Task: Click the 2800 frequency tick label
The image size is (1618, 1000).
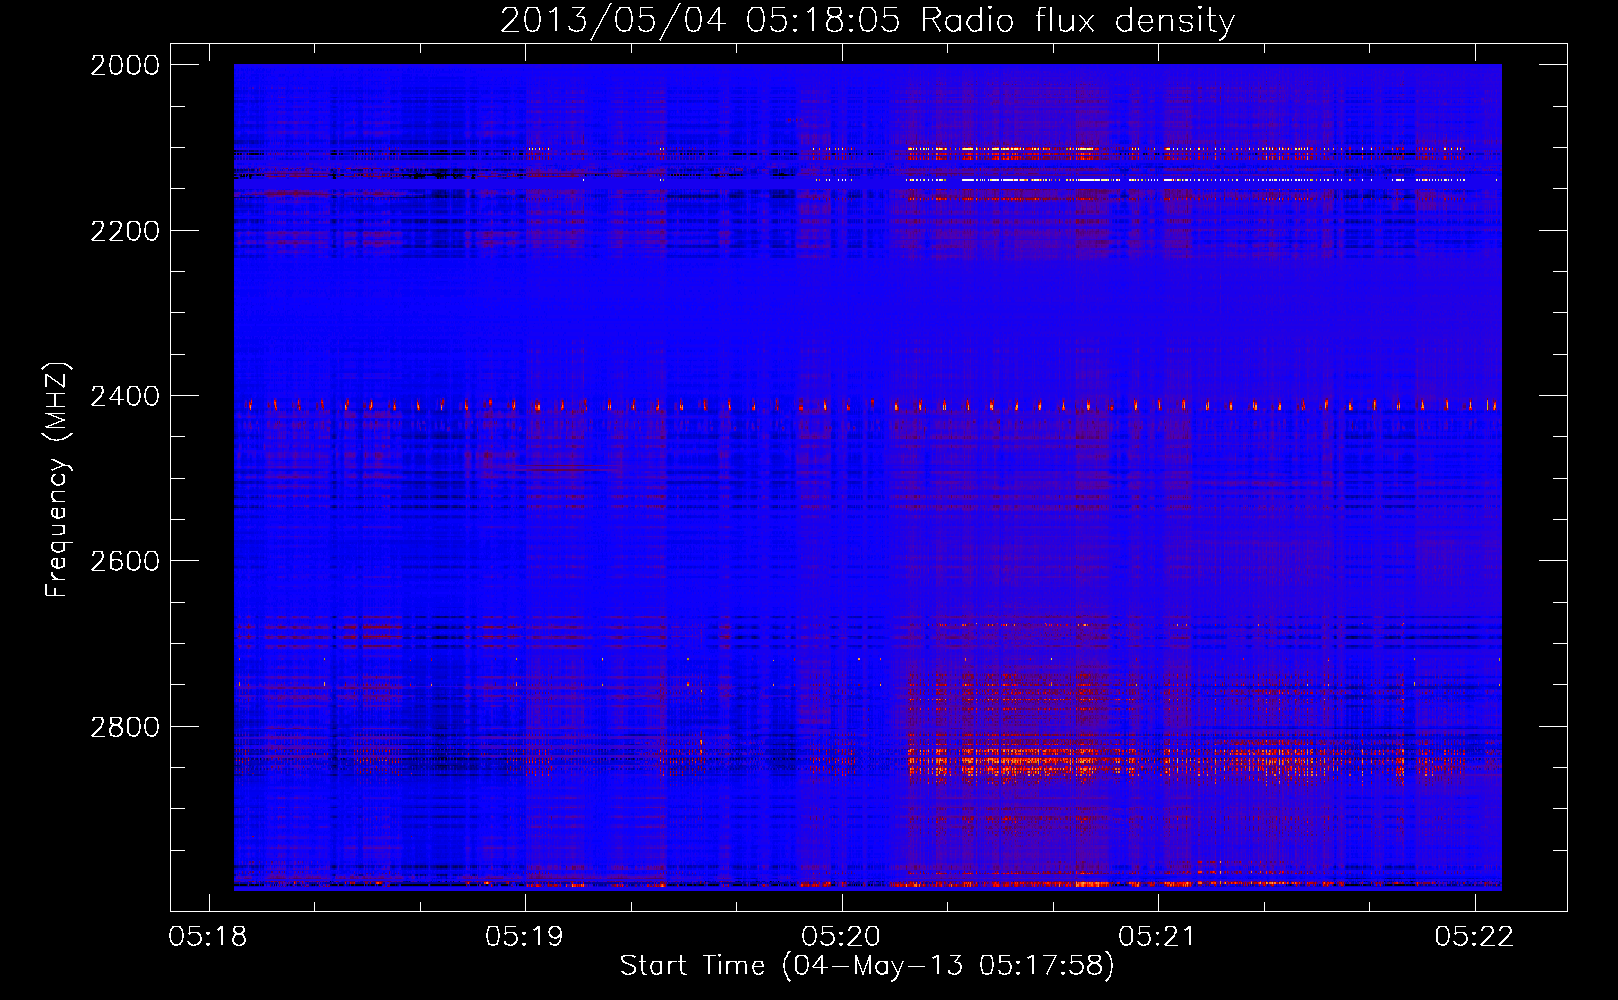Action: (125, 727)
